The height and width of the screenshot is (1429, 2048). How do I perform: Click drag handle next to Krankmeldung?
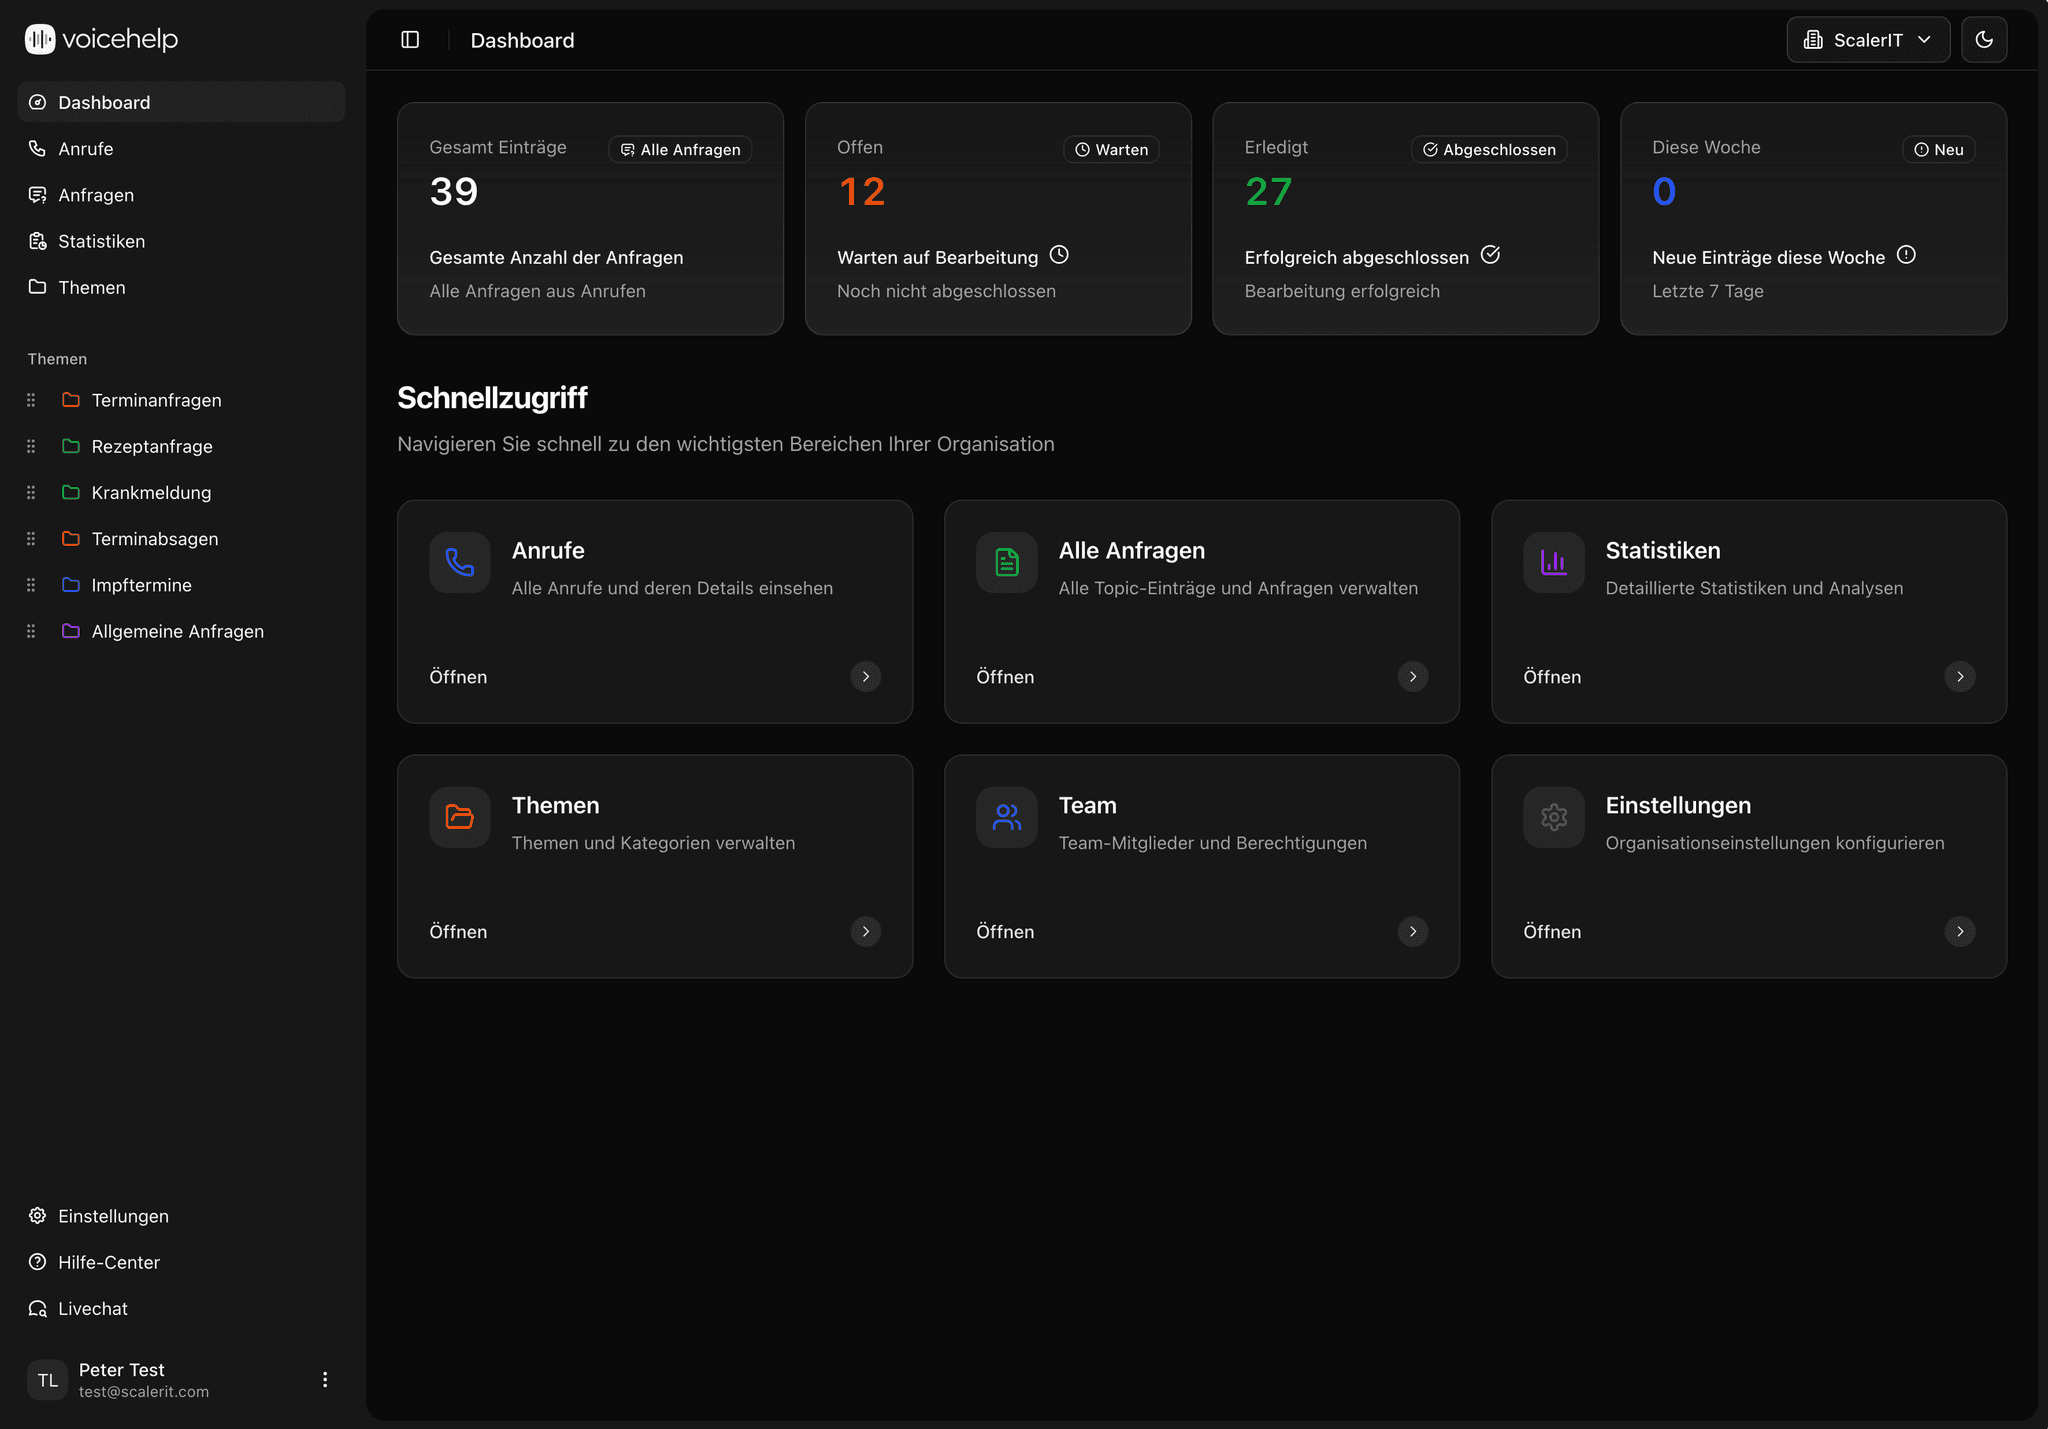pos(31,492)
